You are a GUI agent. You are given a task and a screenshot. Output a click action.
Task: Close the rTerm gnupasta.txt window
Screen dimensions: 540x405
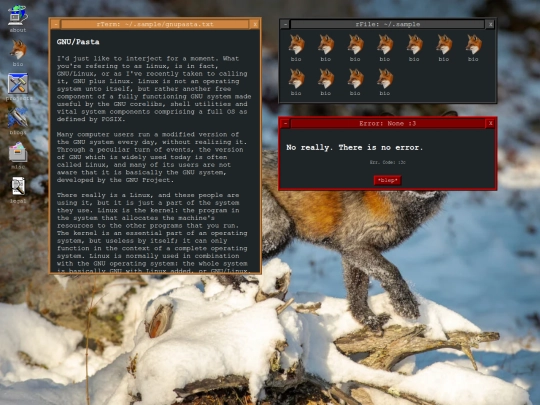pos(255,24)
